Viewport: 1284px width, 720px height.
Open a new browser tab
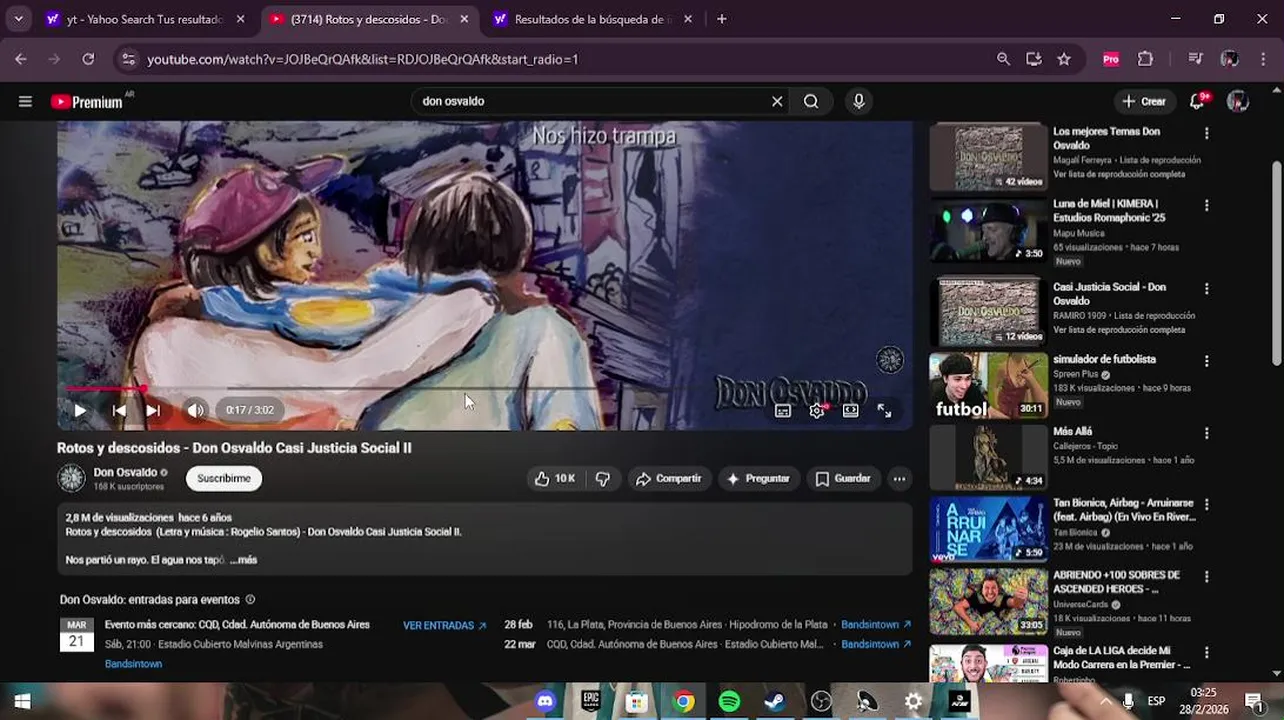click(x=722, y=19)
